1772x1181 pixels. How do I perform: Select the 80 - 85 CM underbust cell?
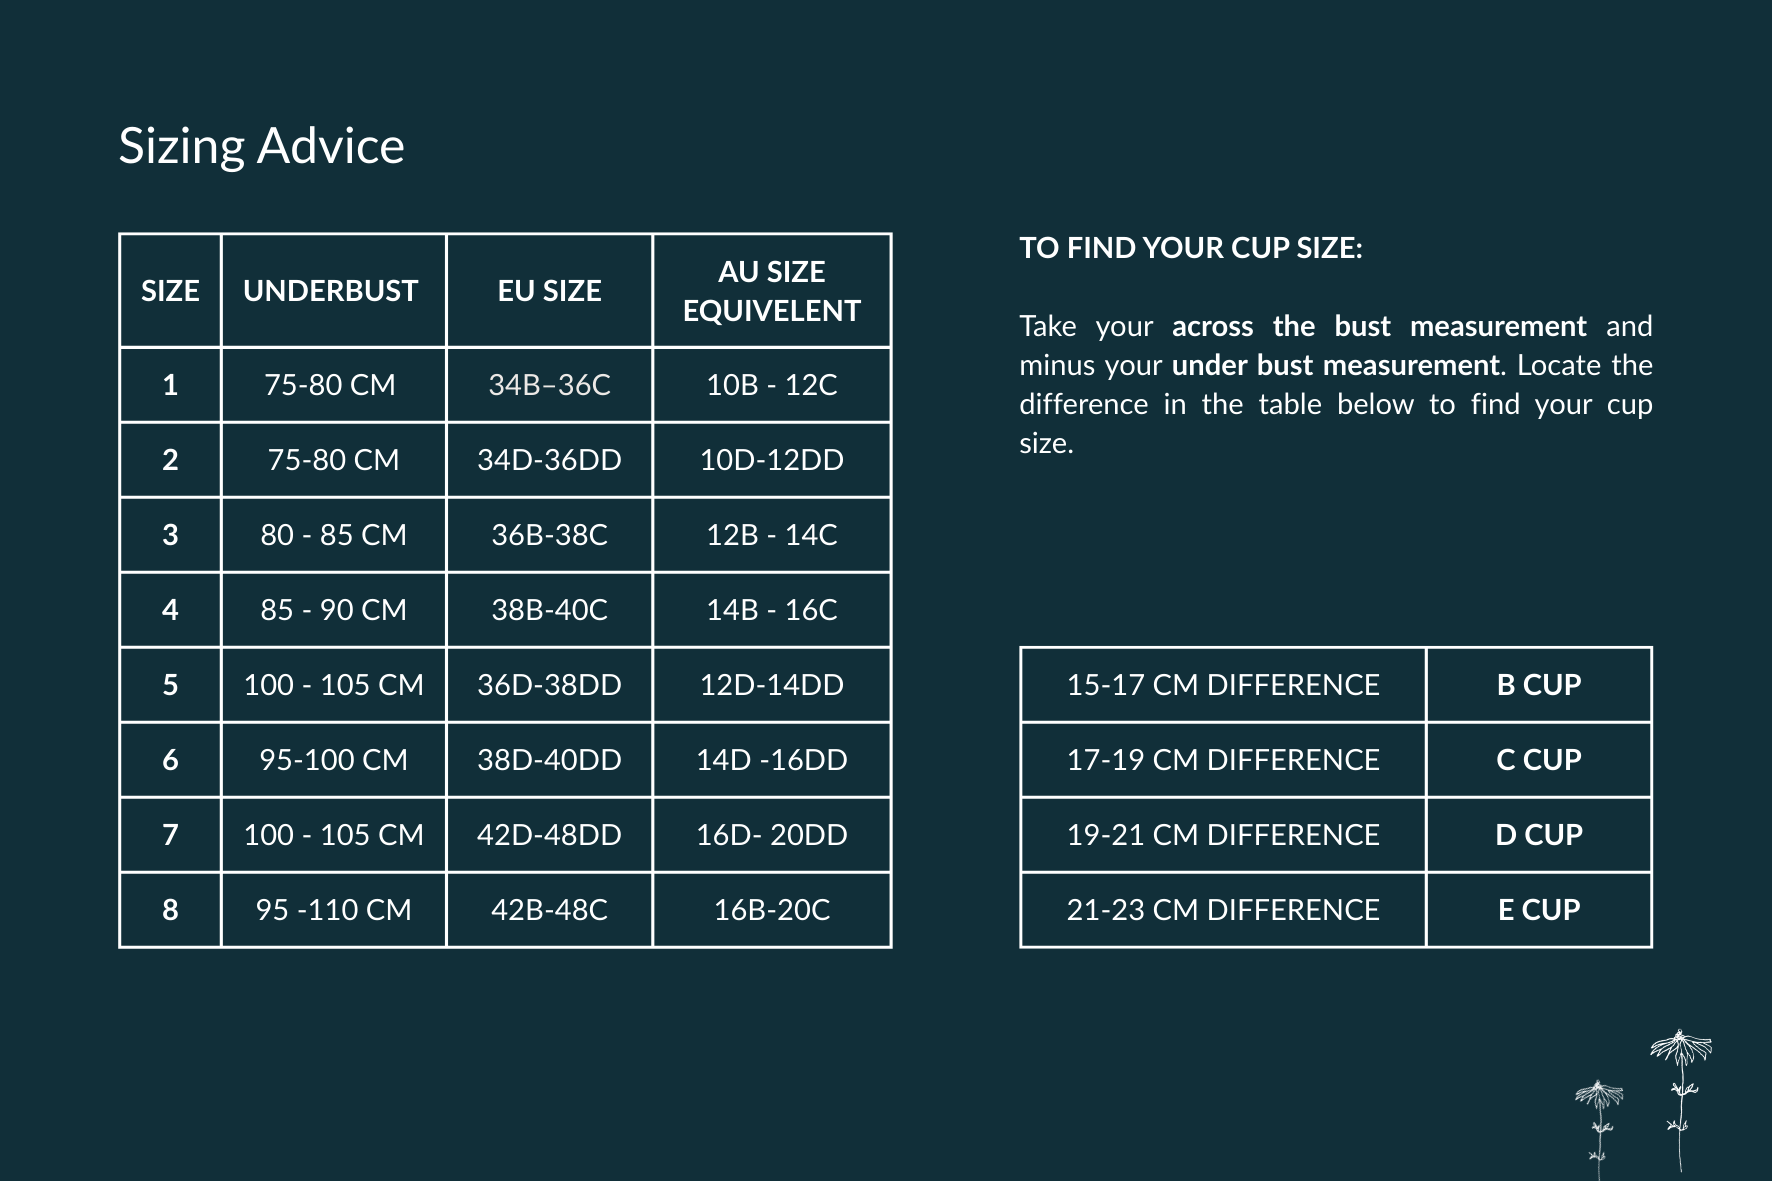(333, 535)
